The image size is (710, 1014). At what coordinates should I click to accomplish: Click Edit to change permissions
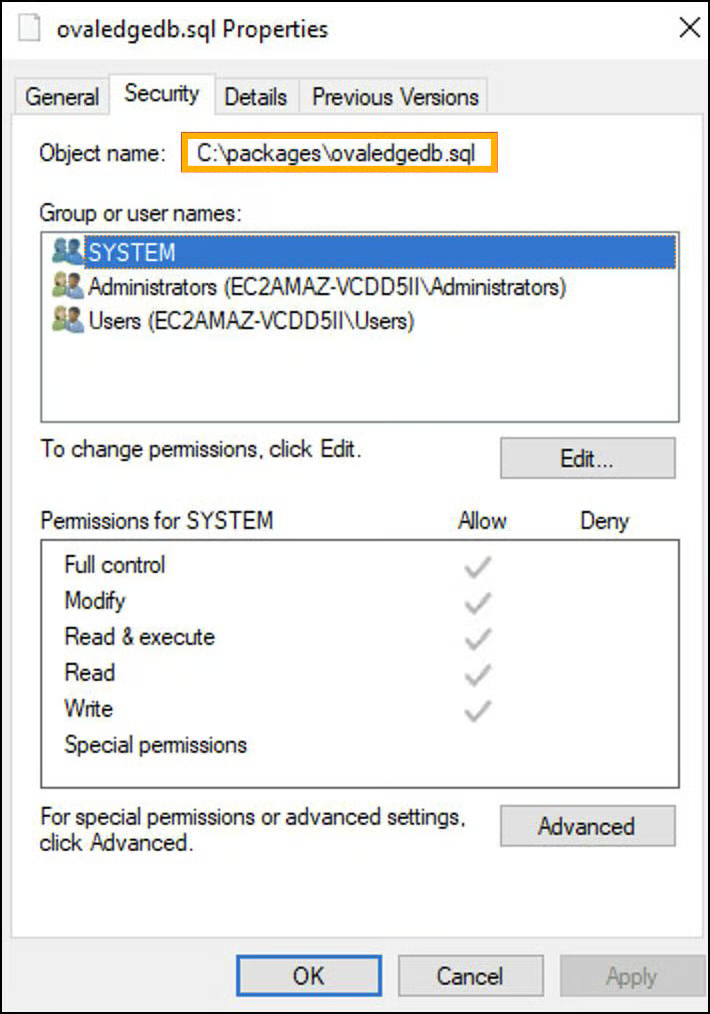point(587,459)
